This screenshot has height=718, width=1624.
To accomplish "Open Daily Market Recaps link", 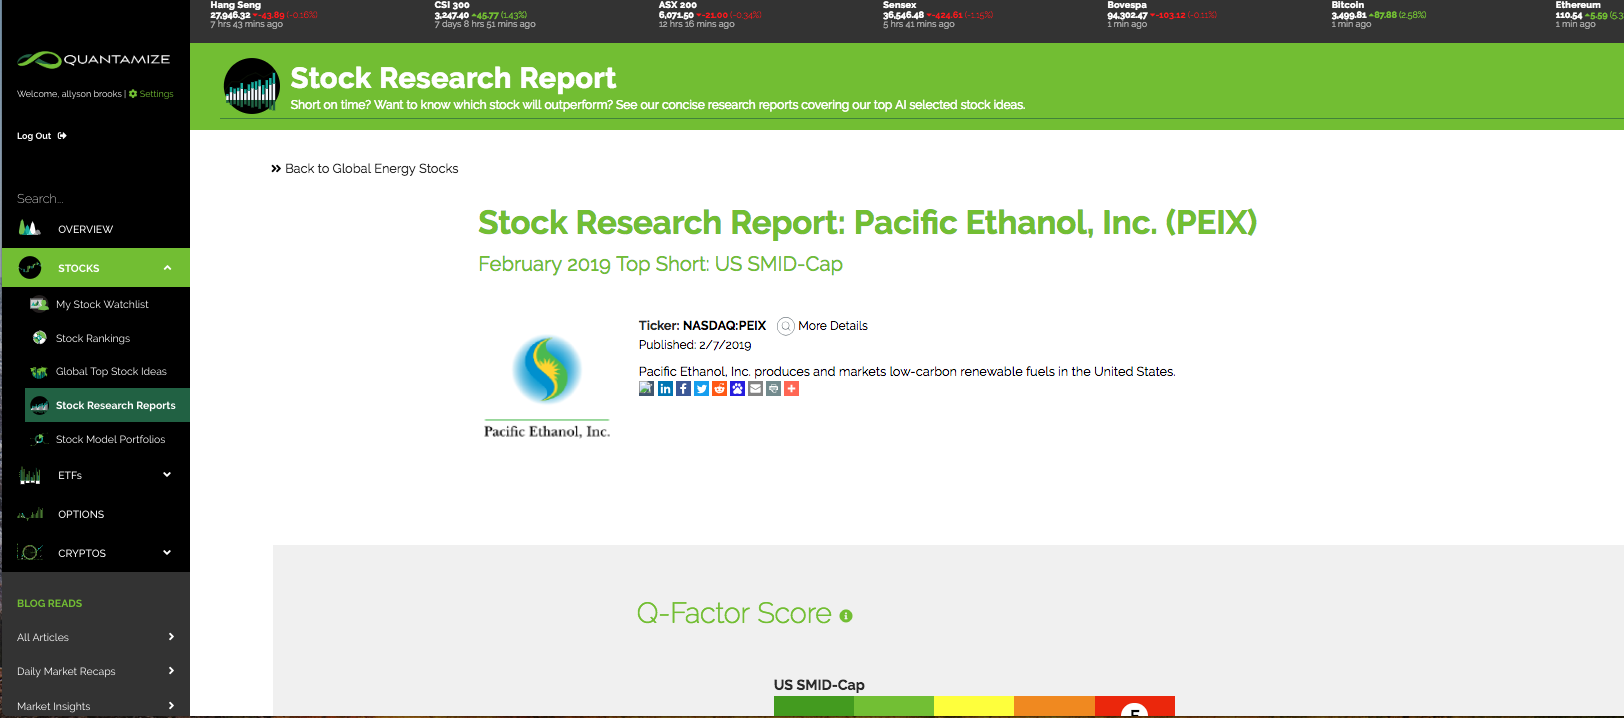I will point(66,671).
